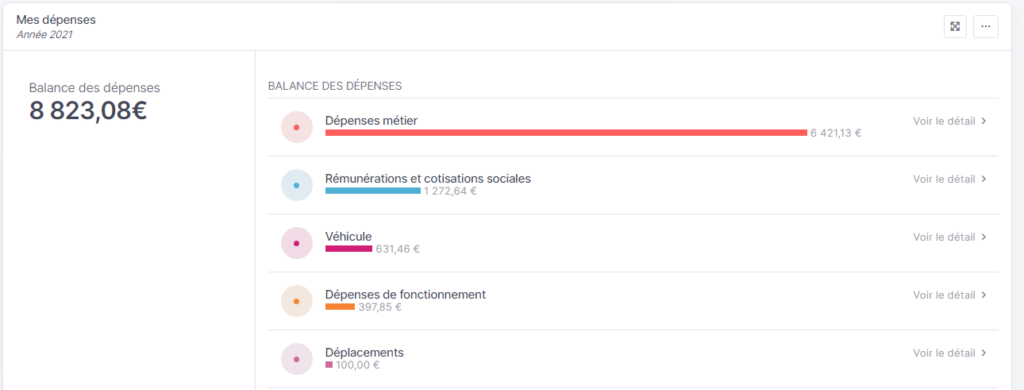Click the Mes dépenses widget title

tap(56, 20)
